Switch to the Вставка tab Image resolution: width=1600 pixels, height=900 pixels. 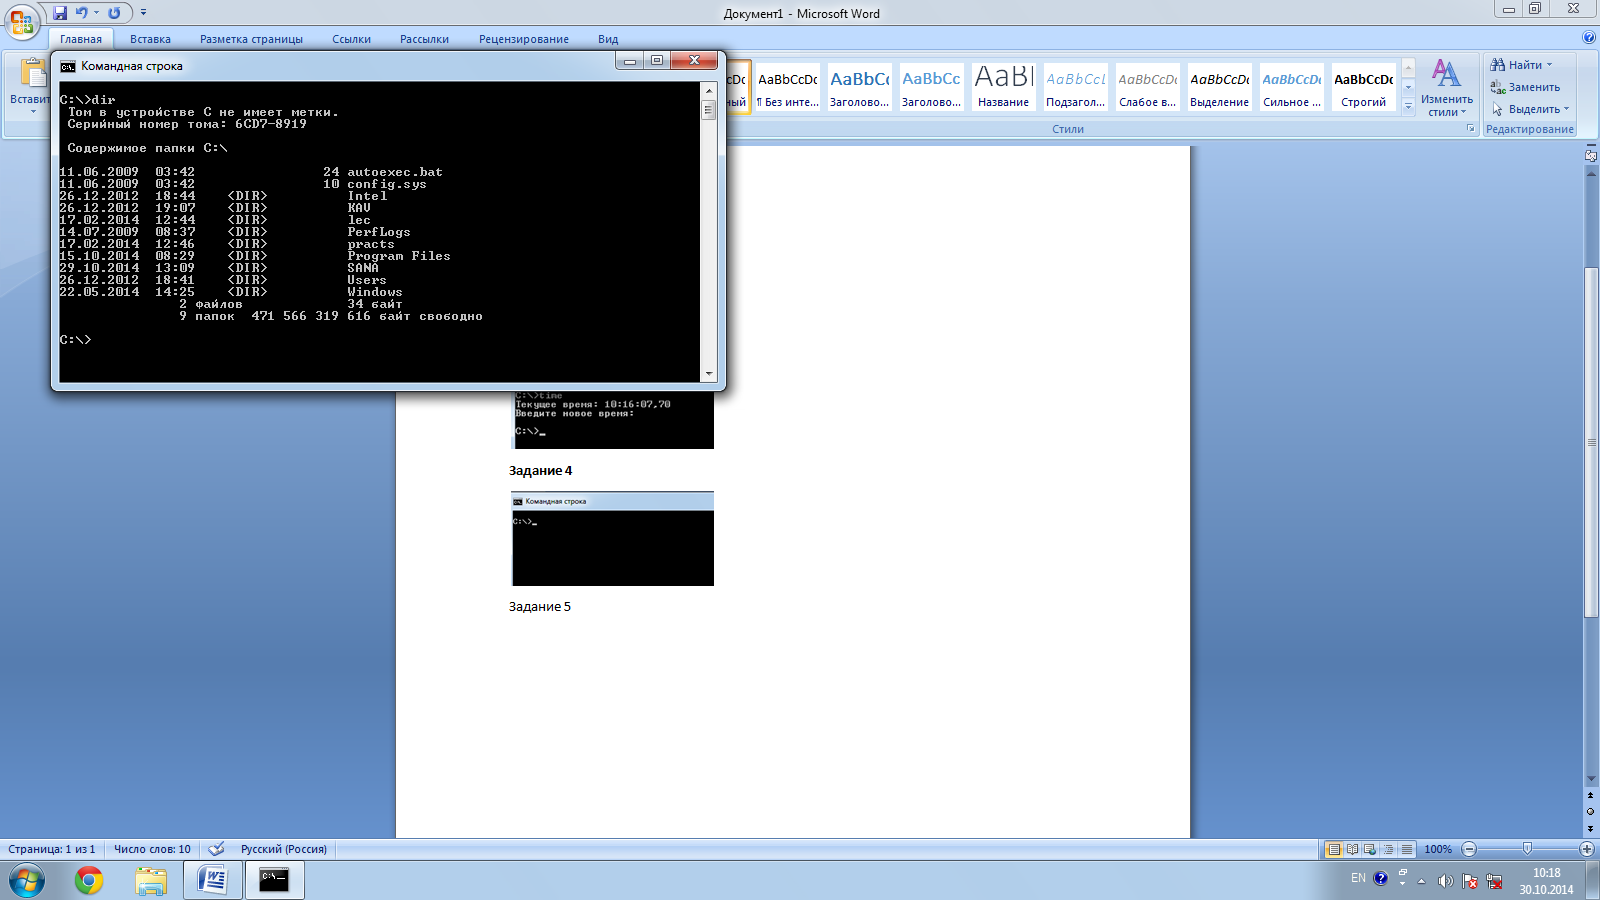(150, 39)
